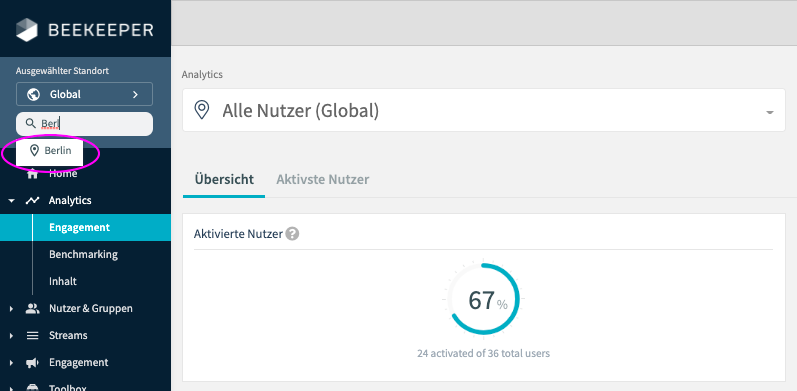Click the Streams list lines icon

pos(33,336)
